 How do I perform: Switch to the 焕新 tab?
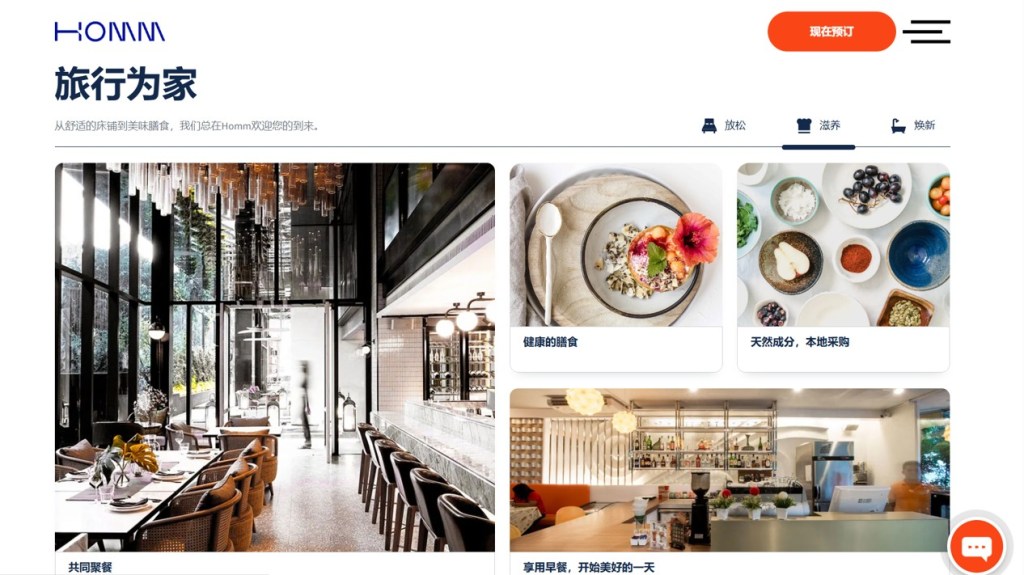pyautogui.click(x=913, y=125)
